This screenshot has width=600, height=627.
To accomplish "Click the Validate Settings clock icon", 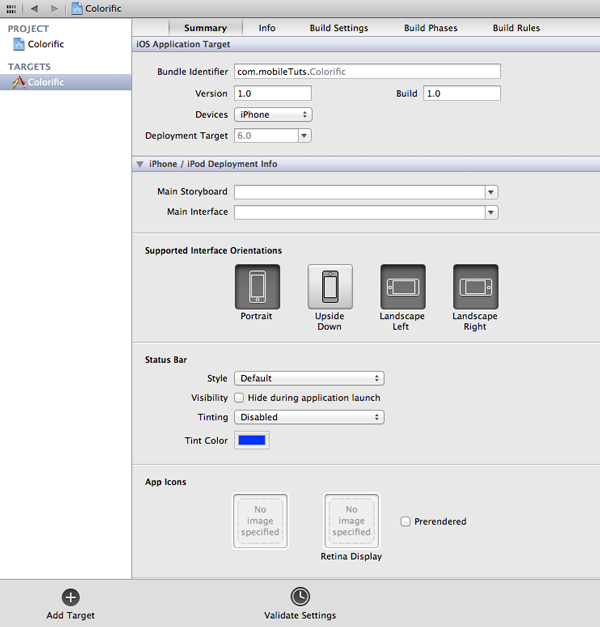I will pyautogui.click(x=300, y=597).
